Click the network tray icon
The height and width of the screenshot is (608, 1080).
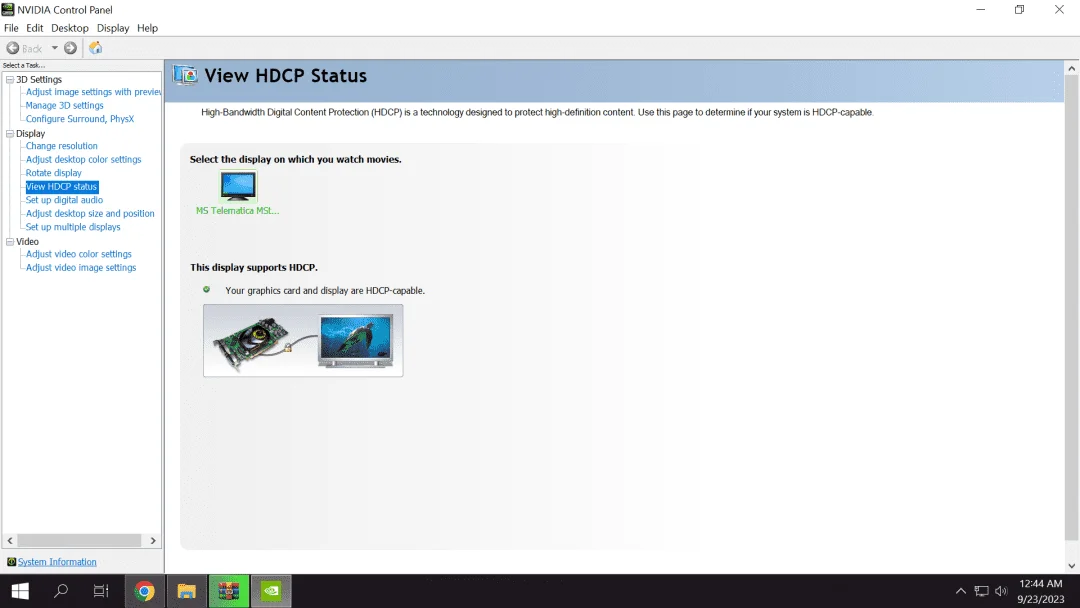coord(982,591)
